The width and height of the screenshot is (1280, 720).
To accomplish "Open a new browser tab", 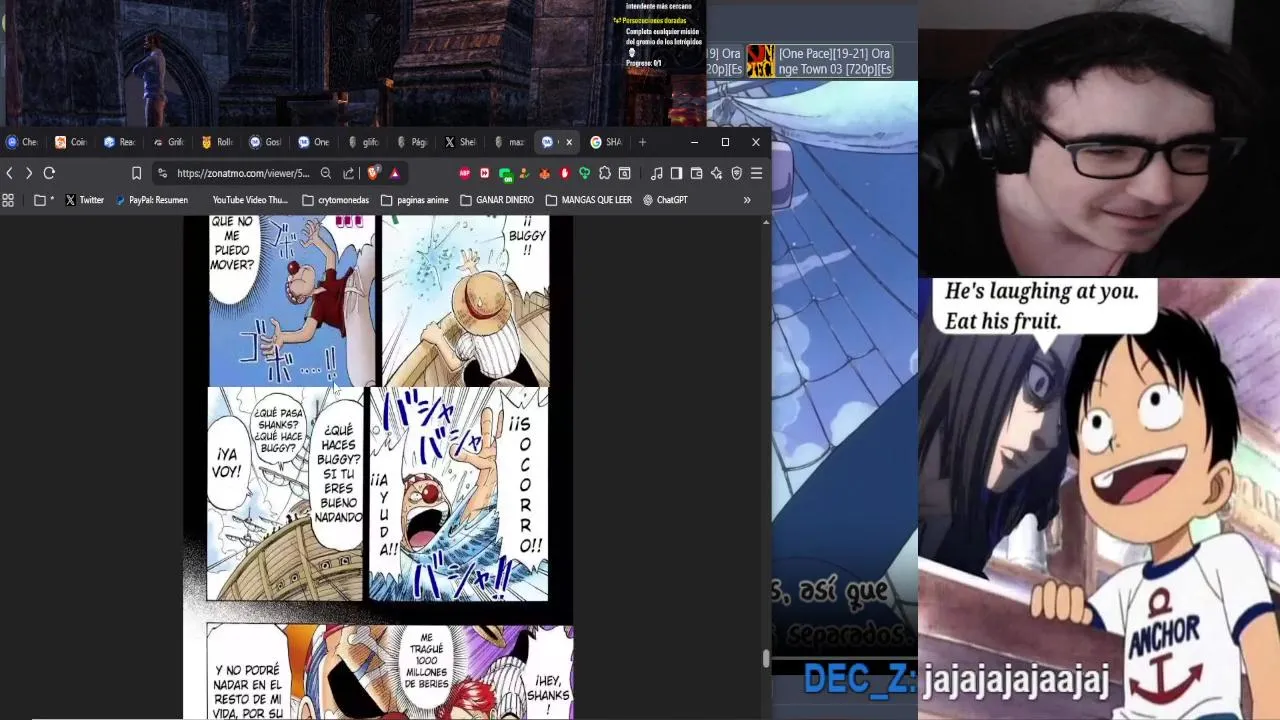I will point(642,142).
